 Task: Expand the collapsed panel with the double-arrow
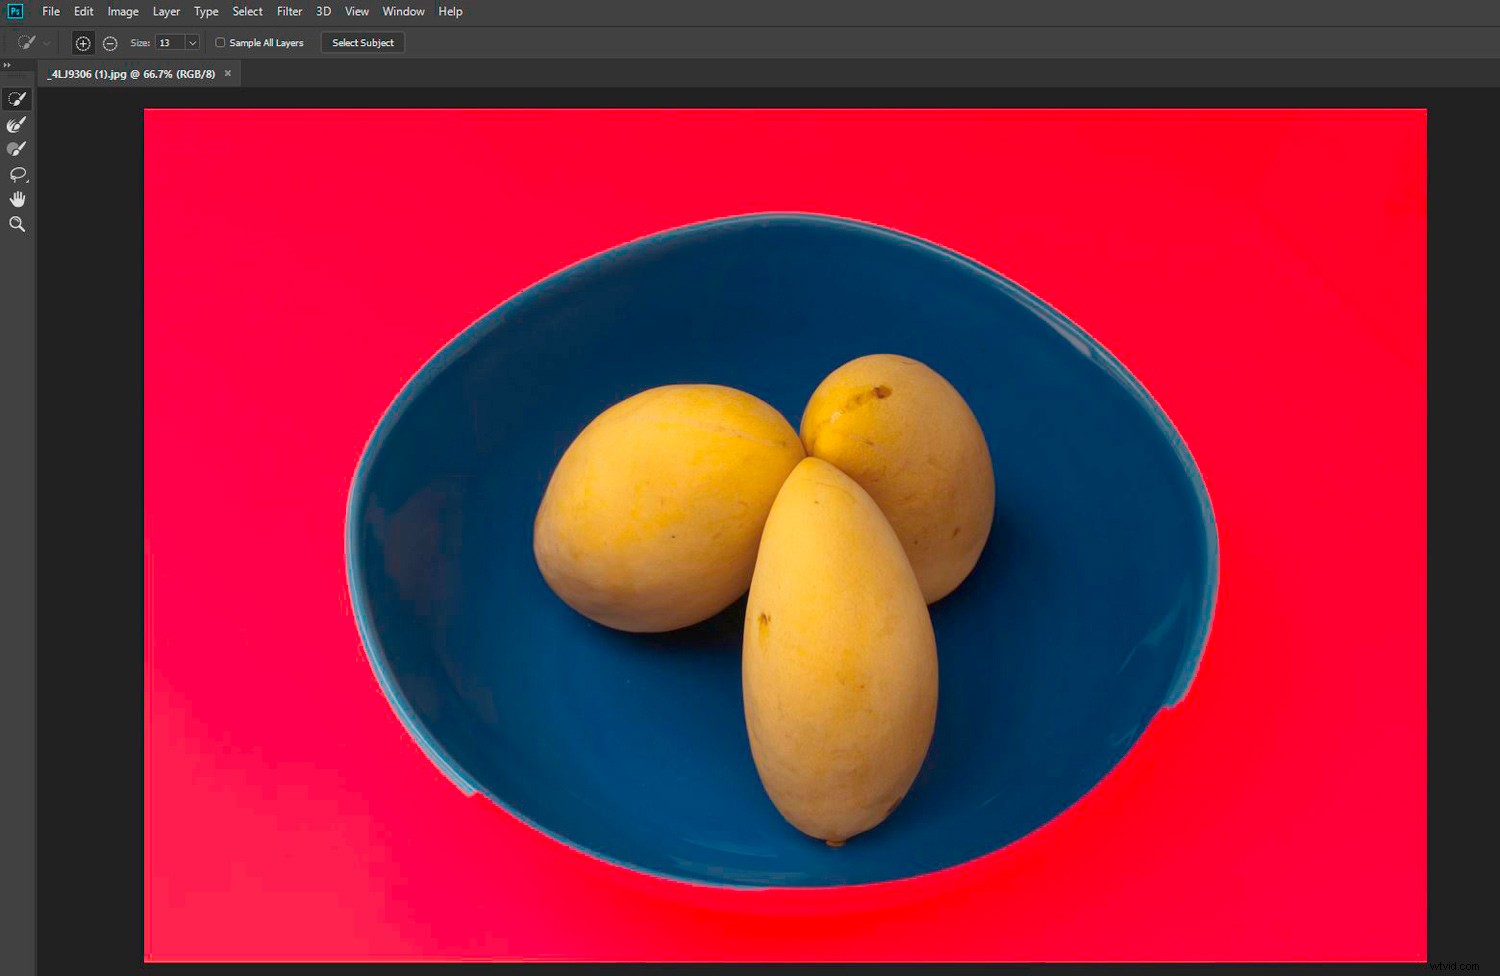point(7,65)
